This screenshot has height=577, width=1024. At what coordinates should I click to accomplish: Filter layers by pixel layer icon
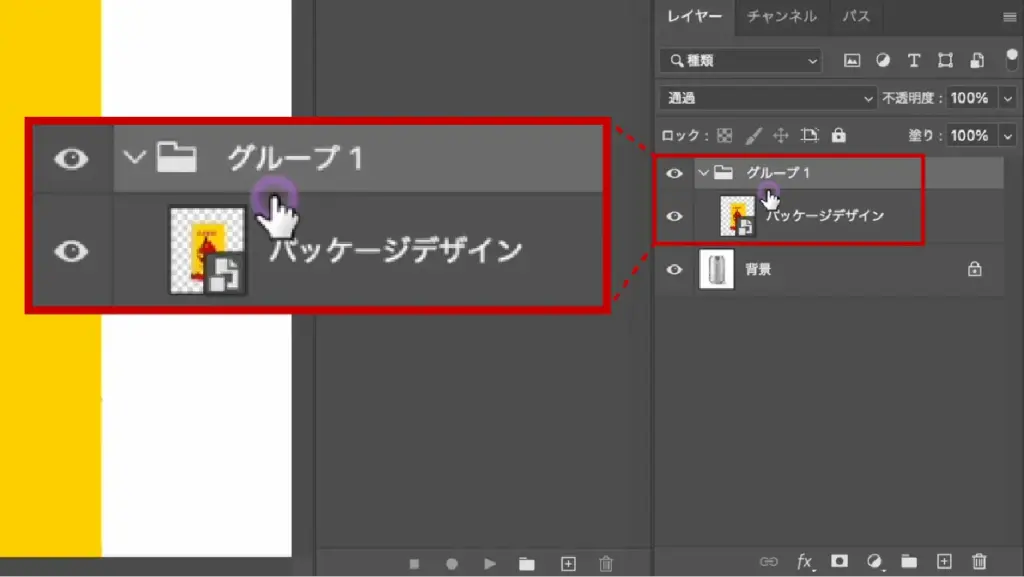pyautogui.click(x=852, y=60)
